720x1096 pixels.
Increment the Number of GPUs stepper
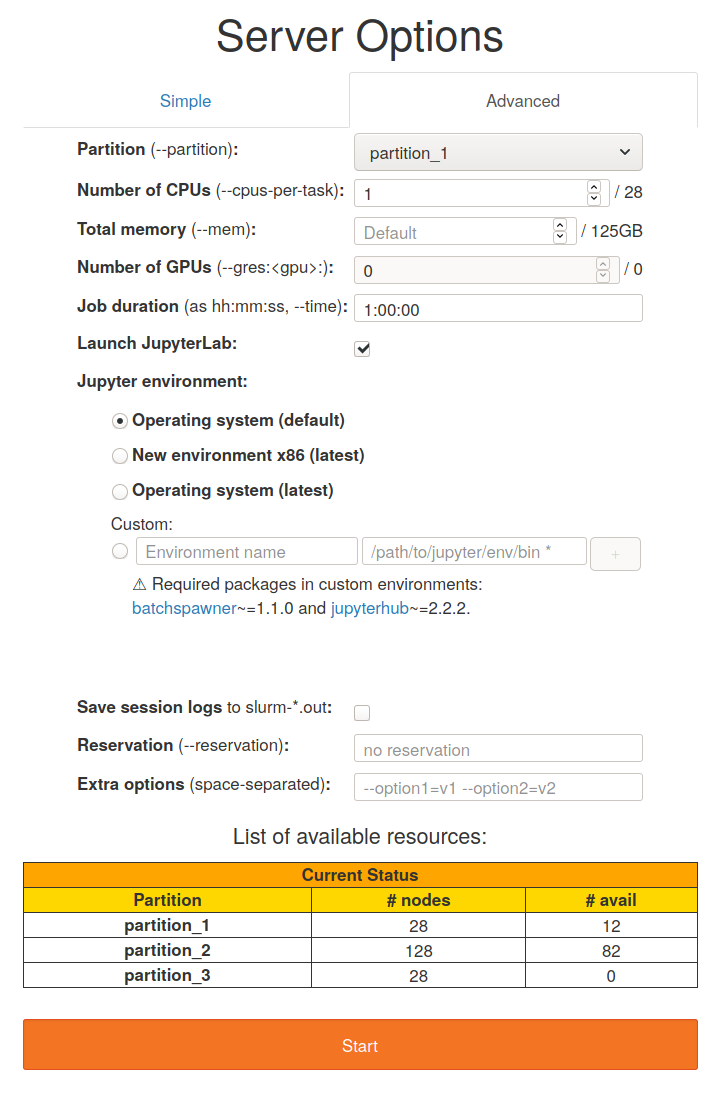[601, 265]
